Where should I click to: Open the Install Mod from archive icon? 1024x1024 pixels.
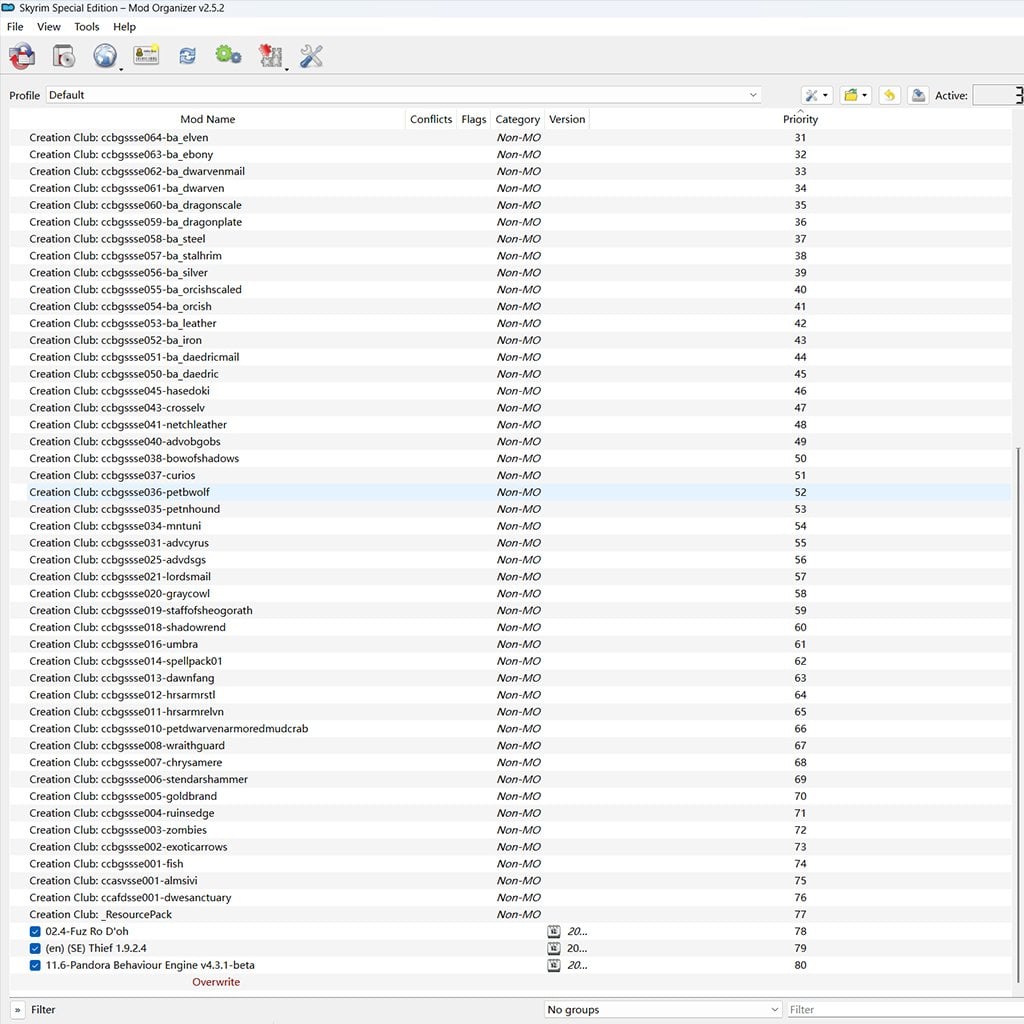point(63,56)
